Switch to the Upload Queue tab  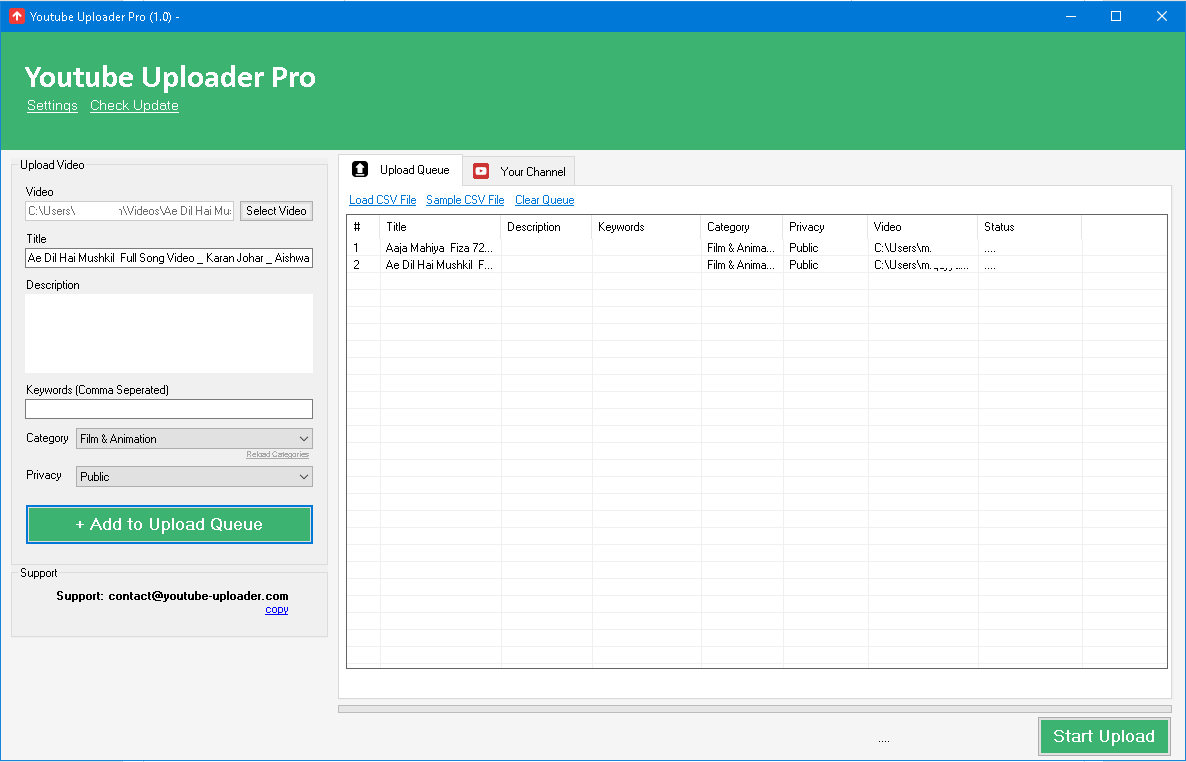coord(400,170)
